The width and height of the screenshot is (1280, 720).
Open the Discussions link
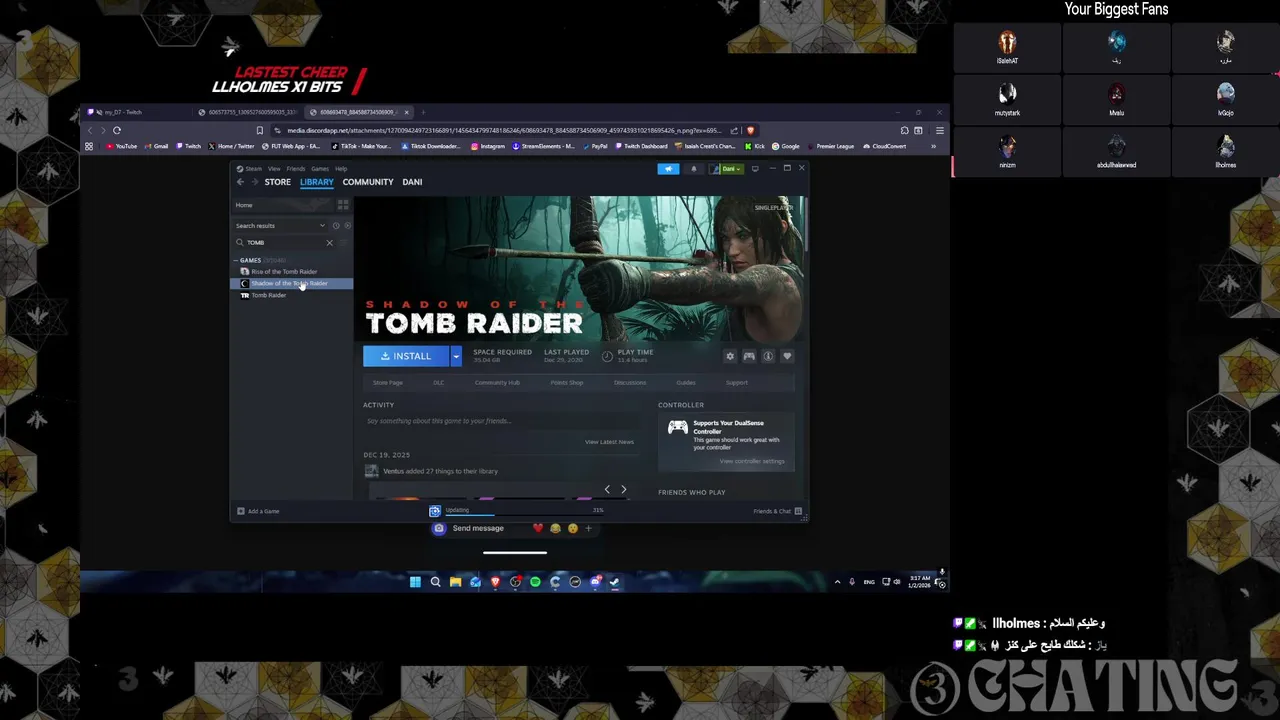point(630,383)
